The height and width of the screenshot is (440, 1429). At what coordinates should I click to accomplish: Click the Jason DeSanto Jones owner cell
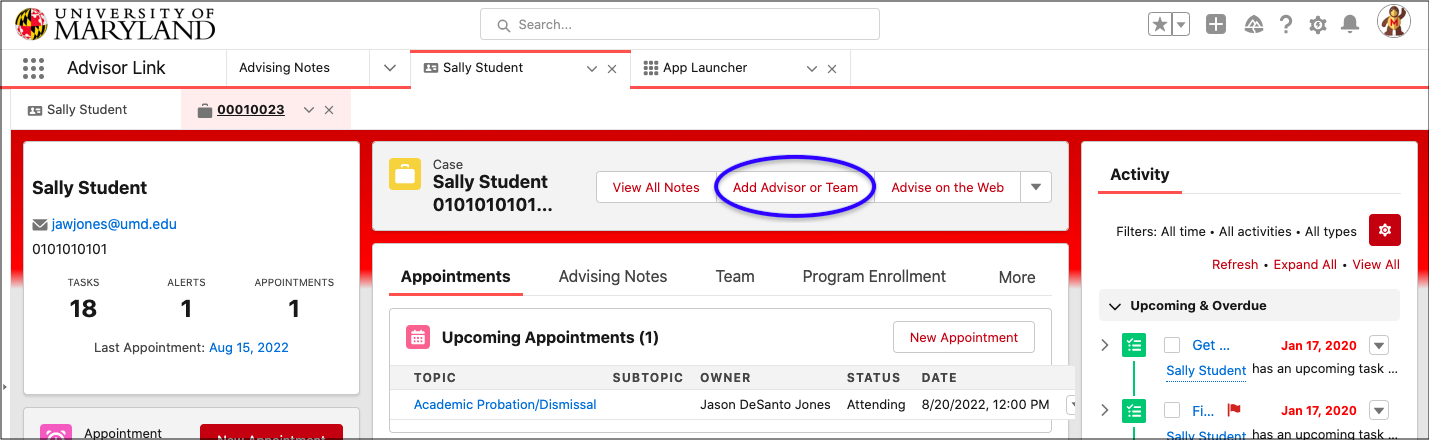tap(766, 404)
